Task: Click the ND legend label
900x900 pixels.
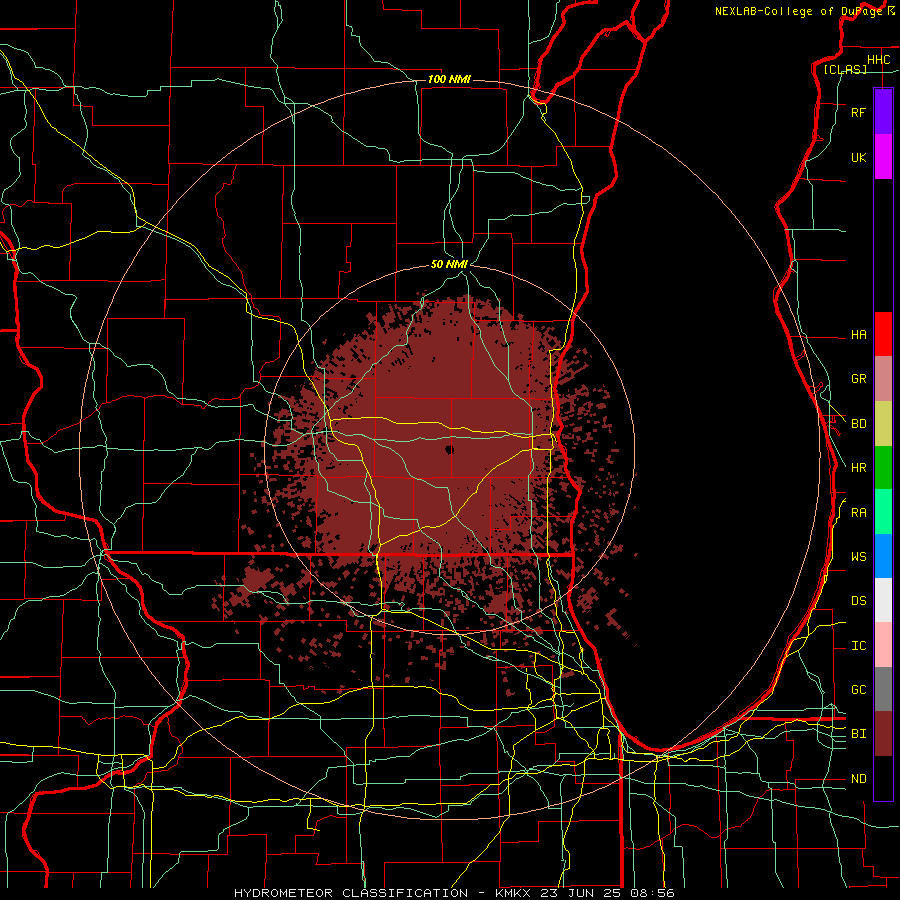Action: [x=858, y=779]
